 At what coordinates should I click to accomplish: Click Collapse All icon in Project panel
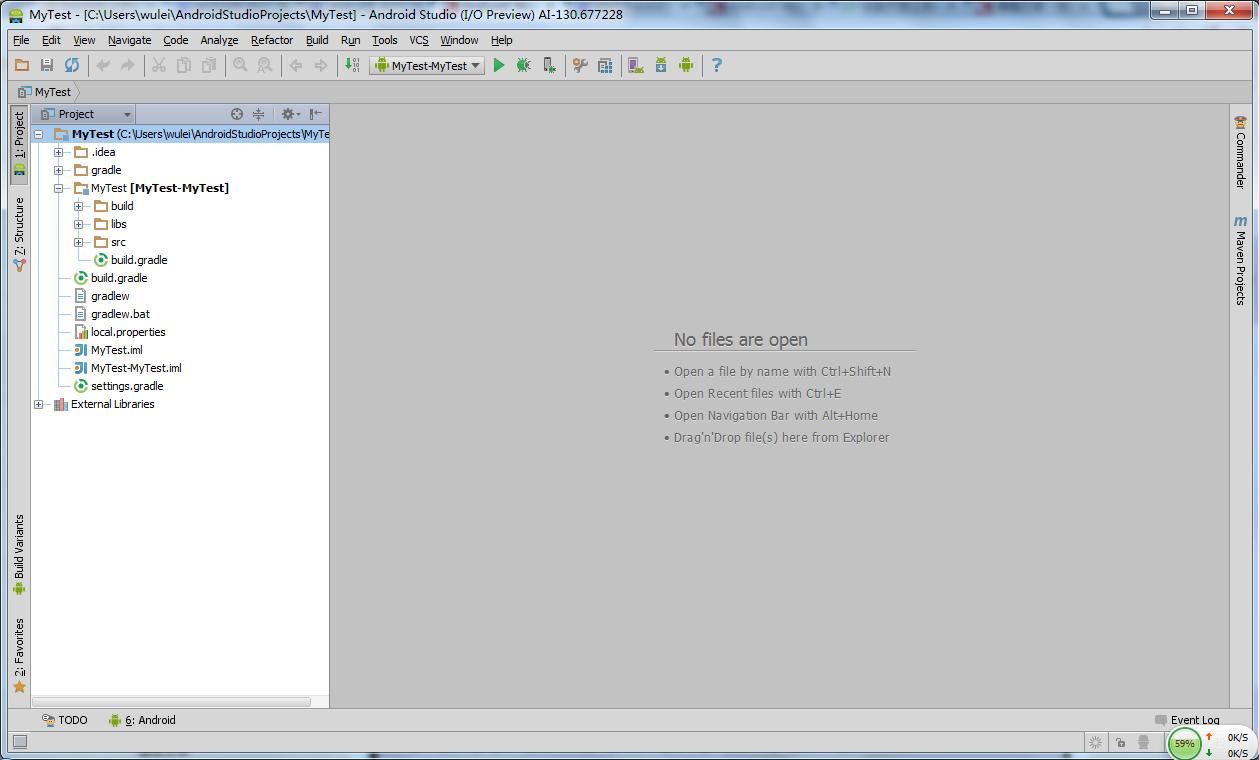(259, 114)
